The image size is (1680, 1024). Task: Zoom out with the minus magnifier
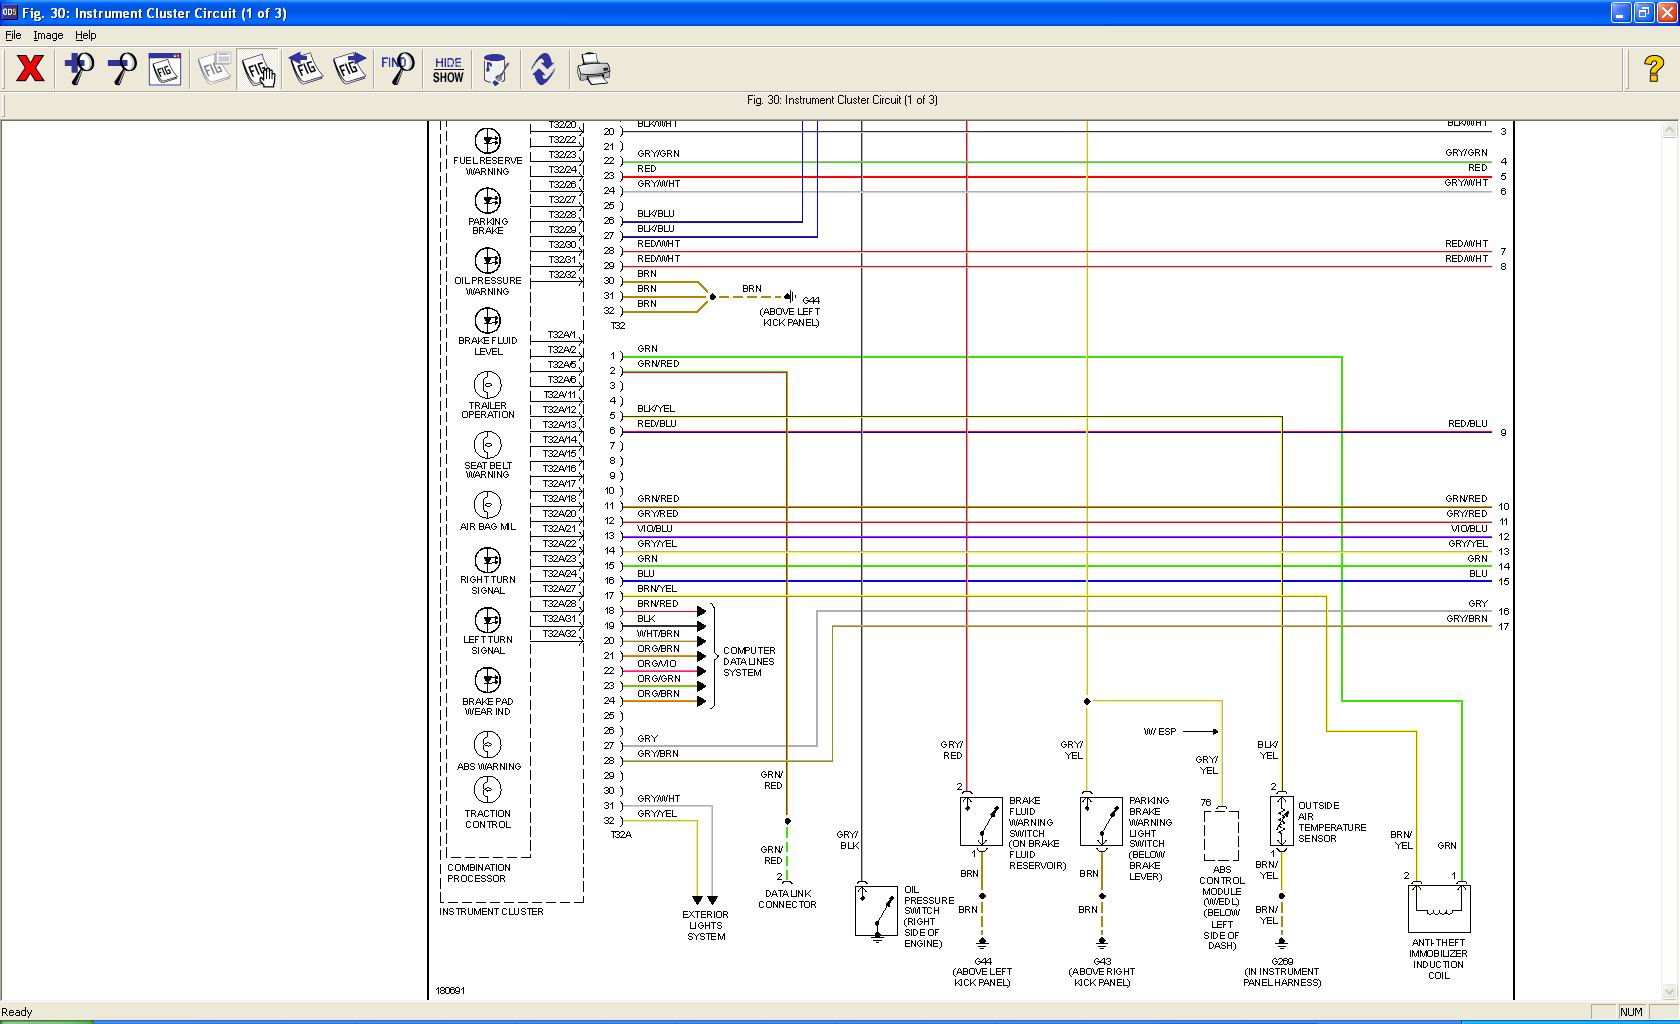(x=122, y=69)
